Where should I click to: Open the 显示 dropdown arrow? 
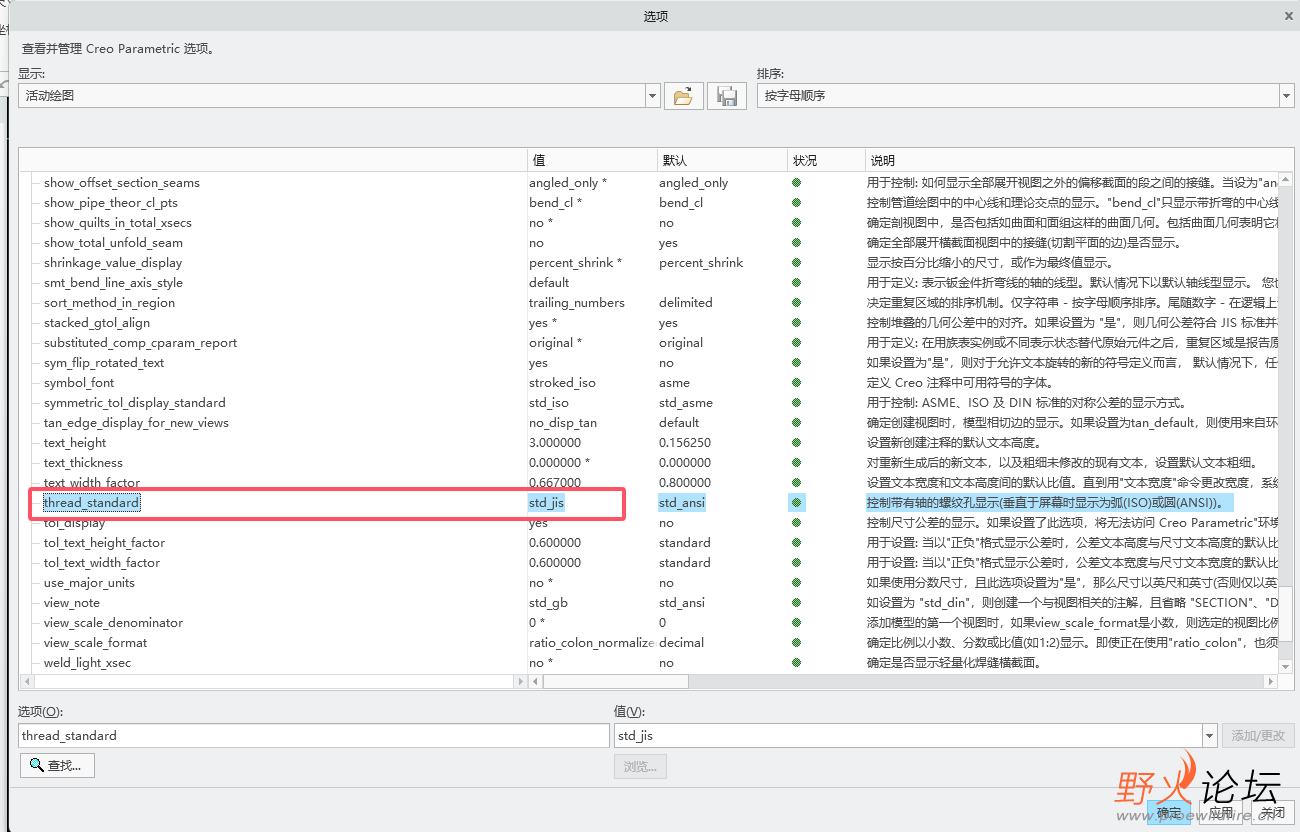point(653,96)
